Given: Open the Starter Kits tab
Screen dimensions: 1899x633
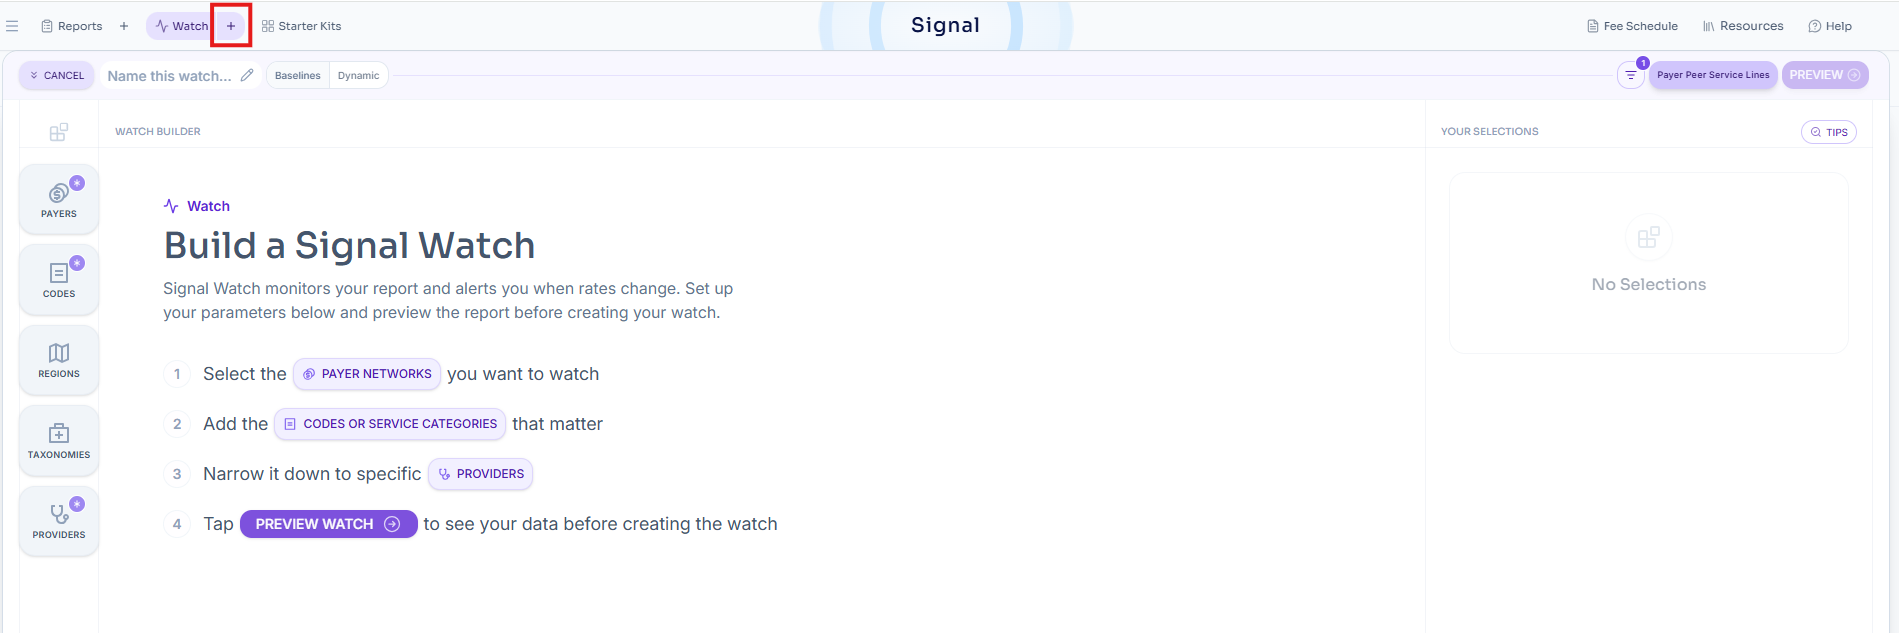Looking at the screenshot, I should (302, 26).
